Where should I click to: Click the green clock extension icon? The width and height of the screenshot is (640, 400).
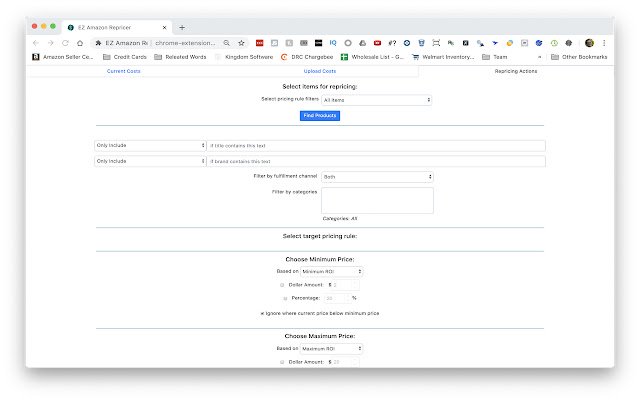(x=554, y=43)
